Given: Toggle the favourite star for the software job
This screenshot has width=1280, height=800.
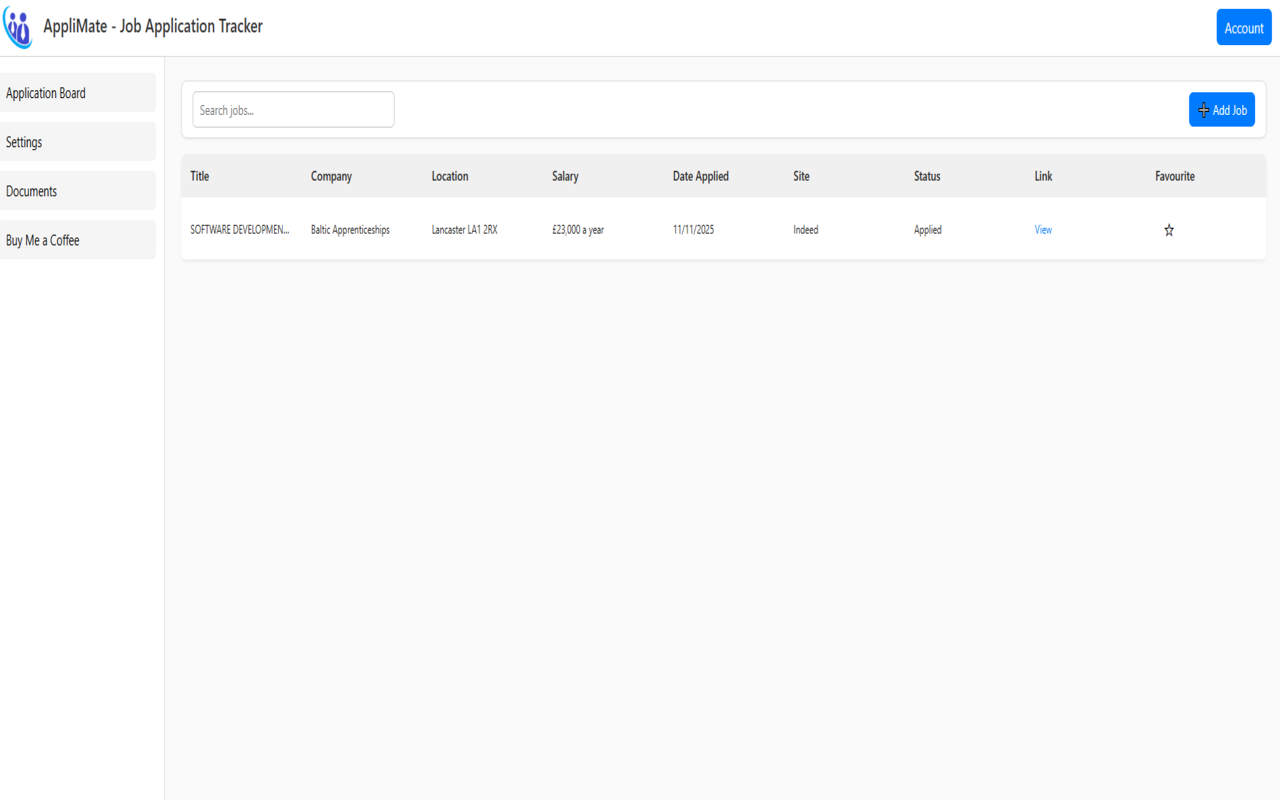Looking at the screenshot, I should (1168, 229).
